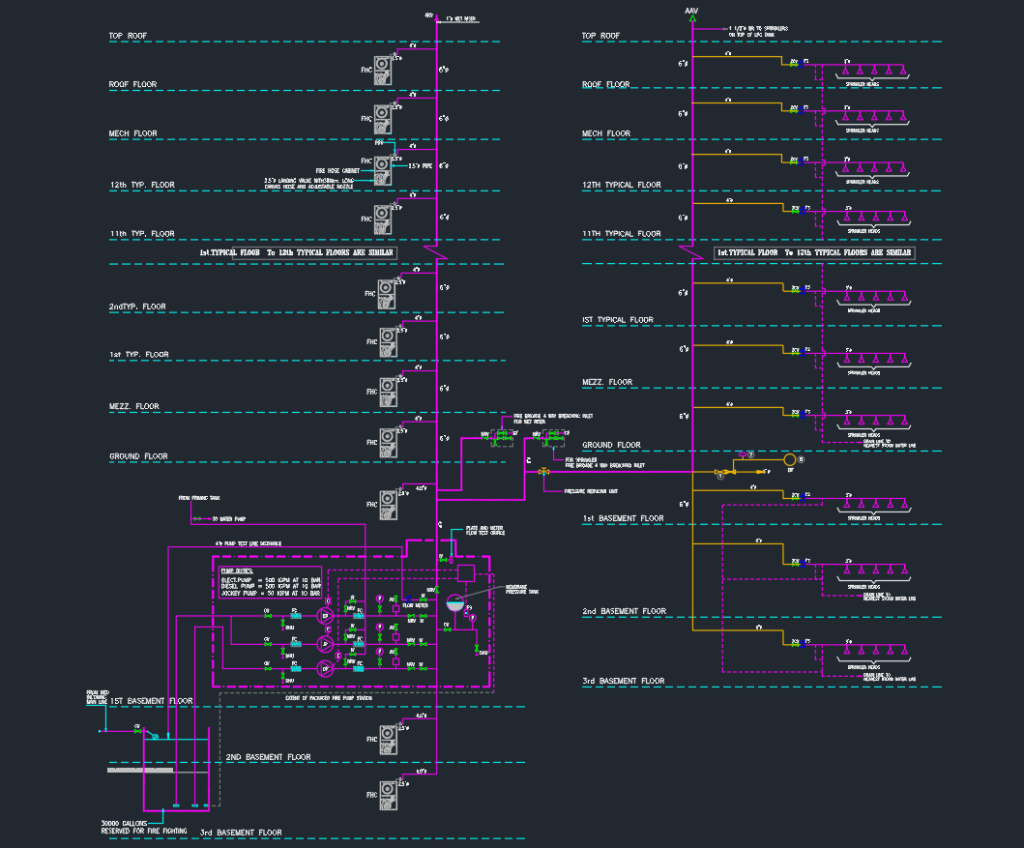Click the diesel pump circle symbol
This screenshot has width=1024, height=848.
tap(325, 668)
